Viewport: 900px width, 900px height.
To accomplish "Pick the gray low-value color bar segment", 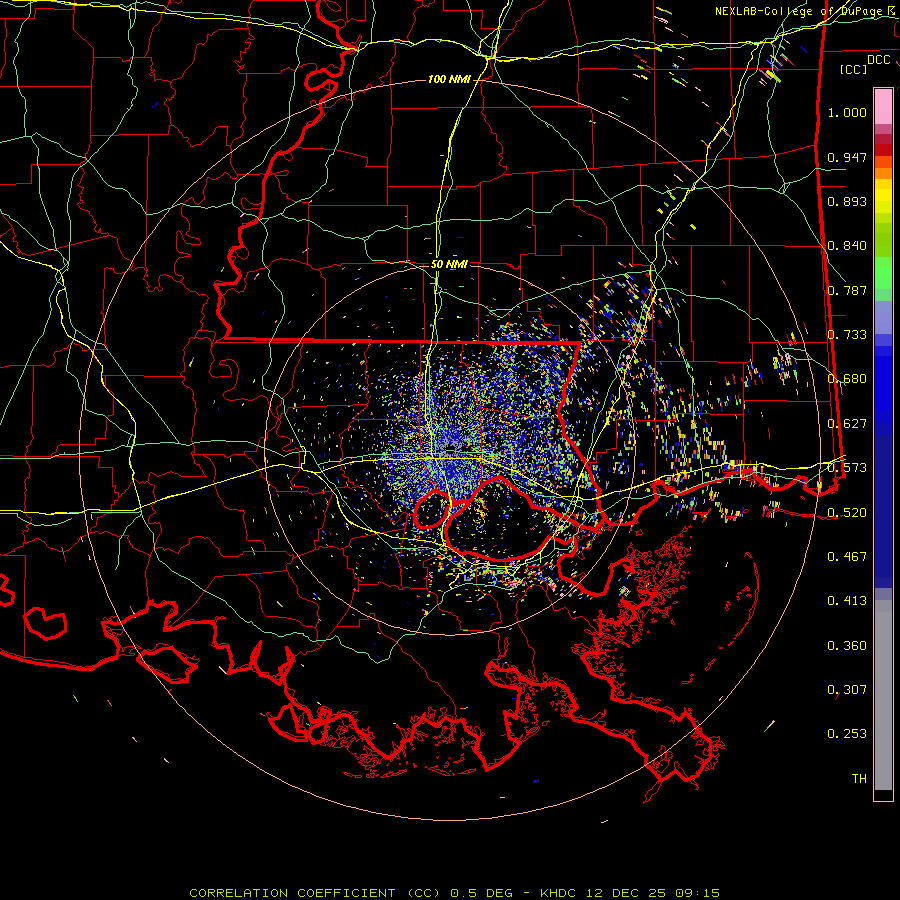I will click(x=883, y=695).
